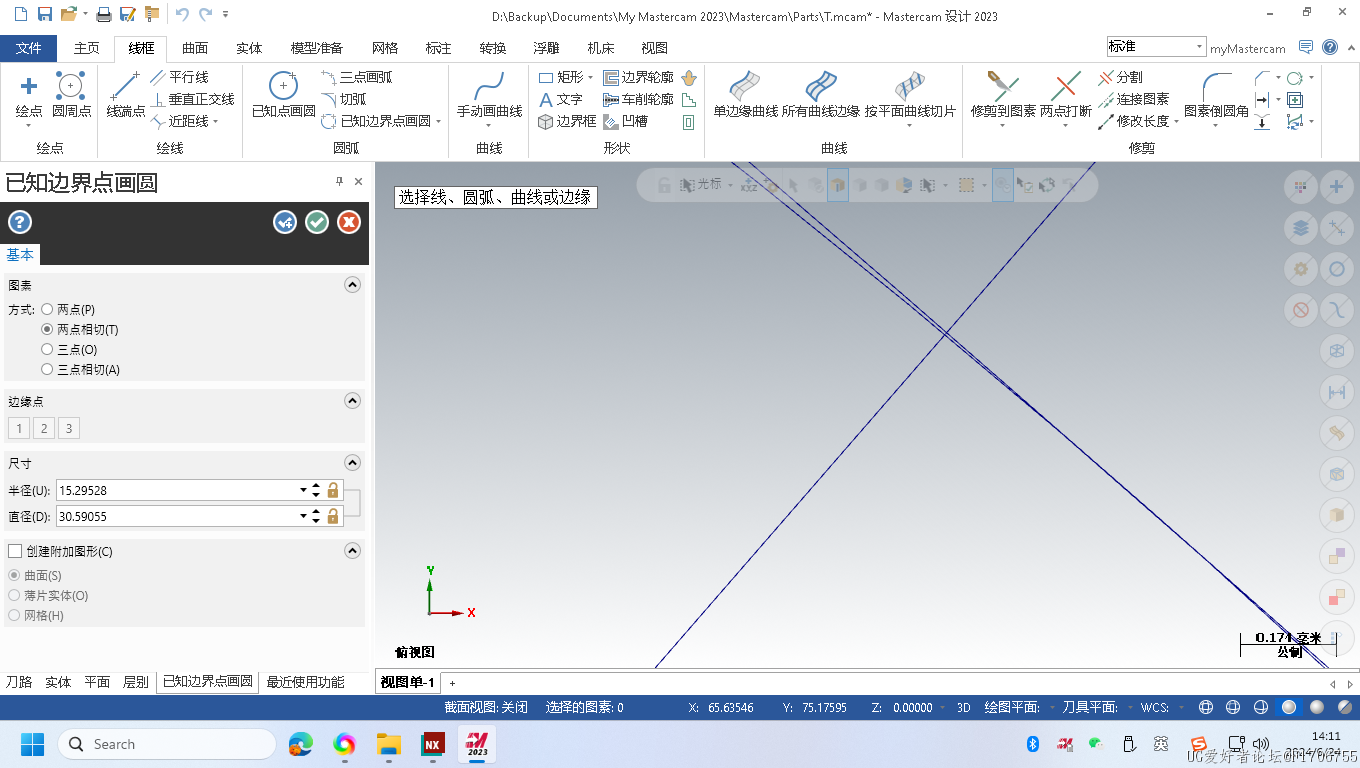Click the blue help icon in panel
1360x768 pixels.
click(x=19, y=222)
